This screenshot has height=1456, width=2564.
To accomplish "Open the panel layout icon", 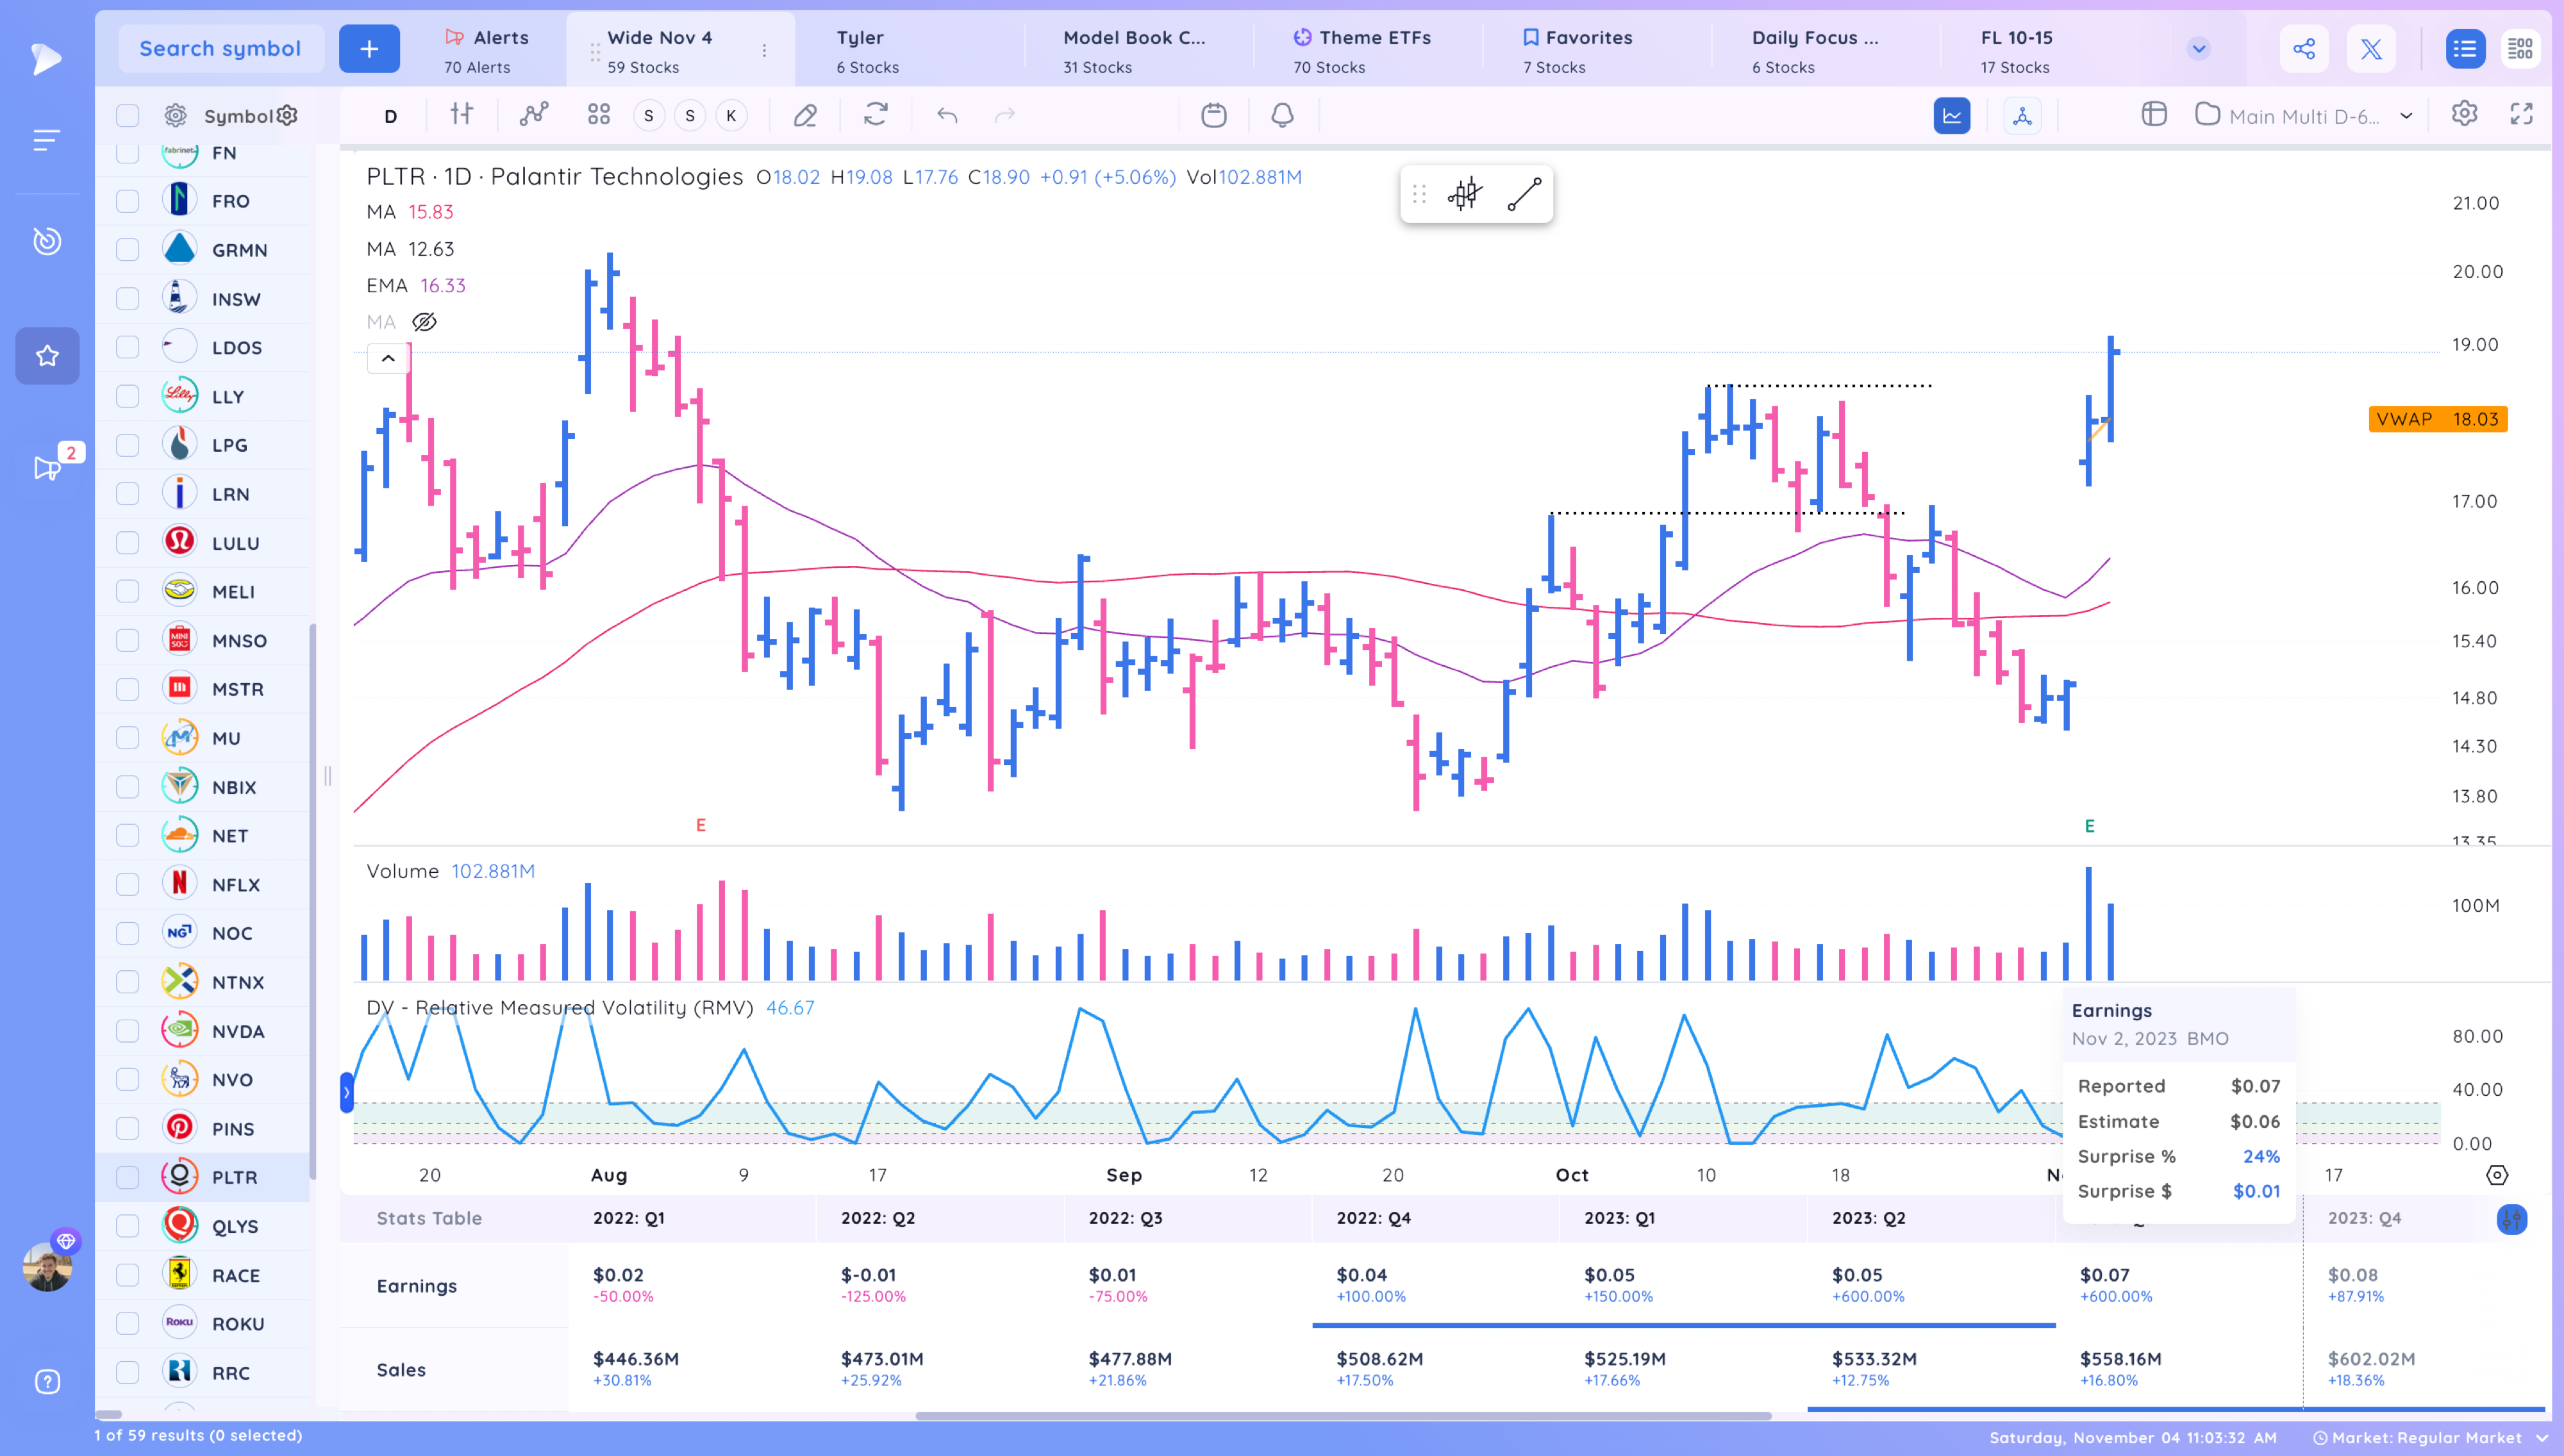I will point(2154,115).
